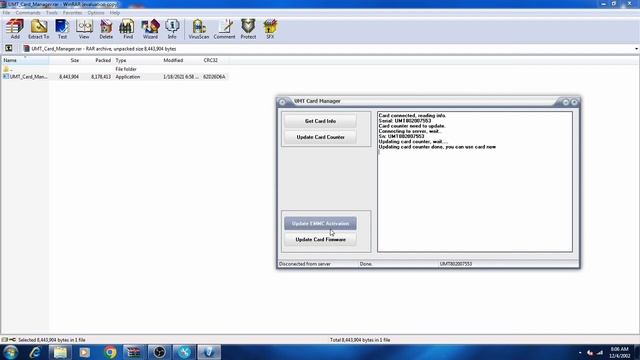The width and height of the screenshot is (640, 360).
Task: Select the parent folder '..' icon
Action: 6,69
